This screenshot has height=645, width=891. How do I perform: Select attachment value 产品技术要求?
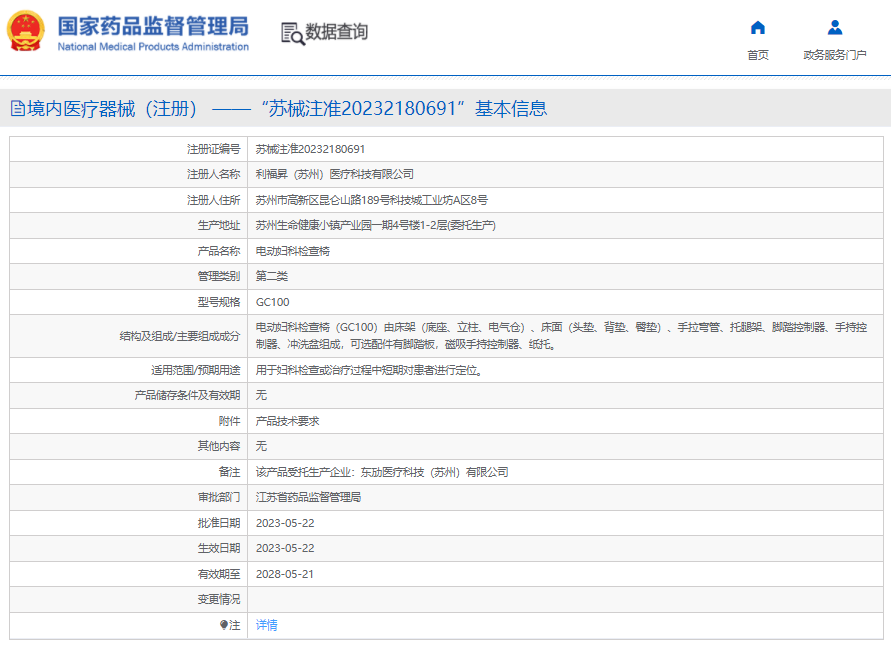(288, 421)
